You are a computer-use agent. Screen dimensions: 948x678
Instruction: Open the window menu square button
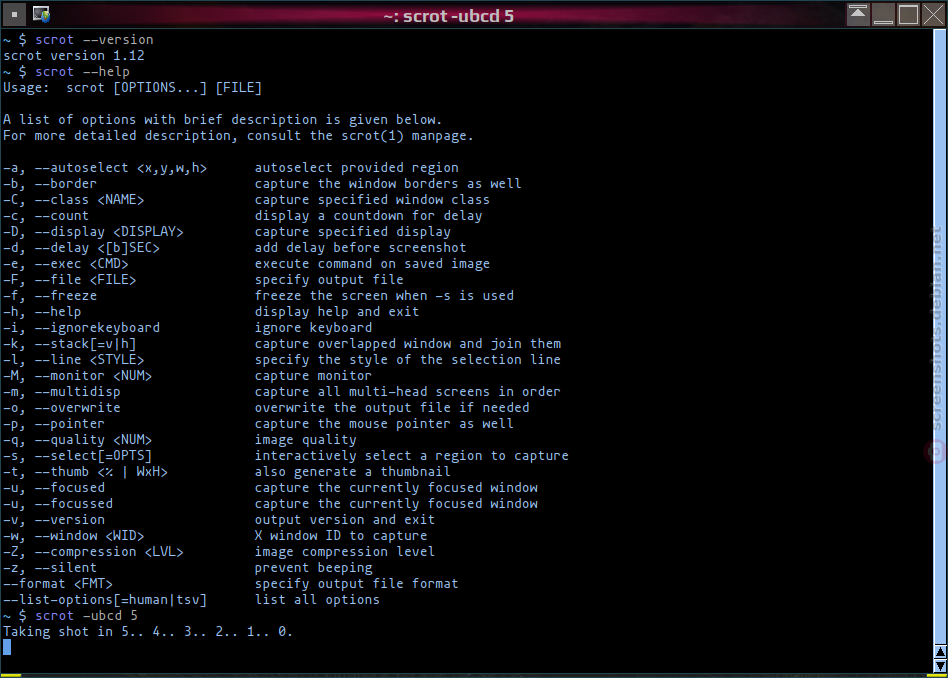click(x=14, y=14)
